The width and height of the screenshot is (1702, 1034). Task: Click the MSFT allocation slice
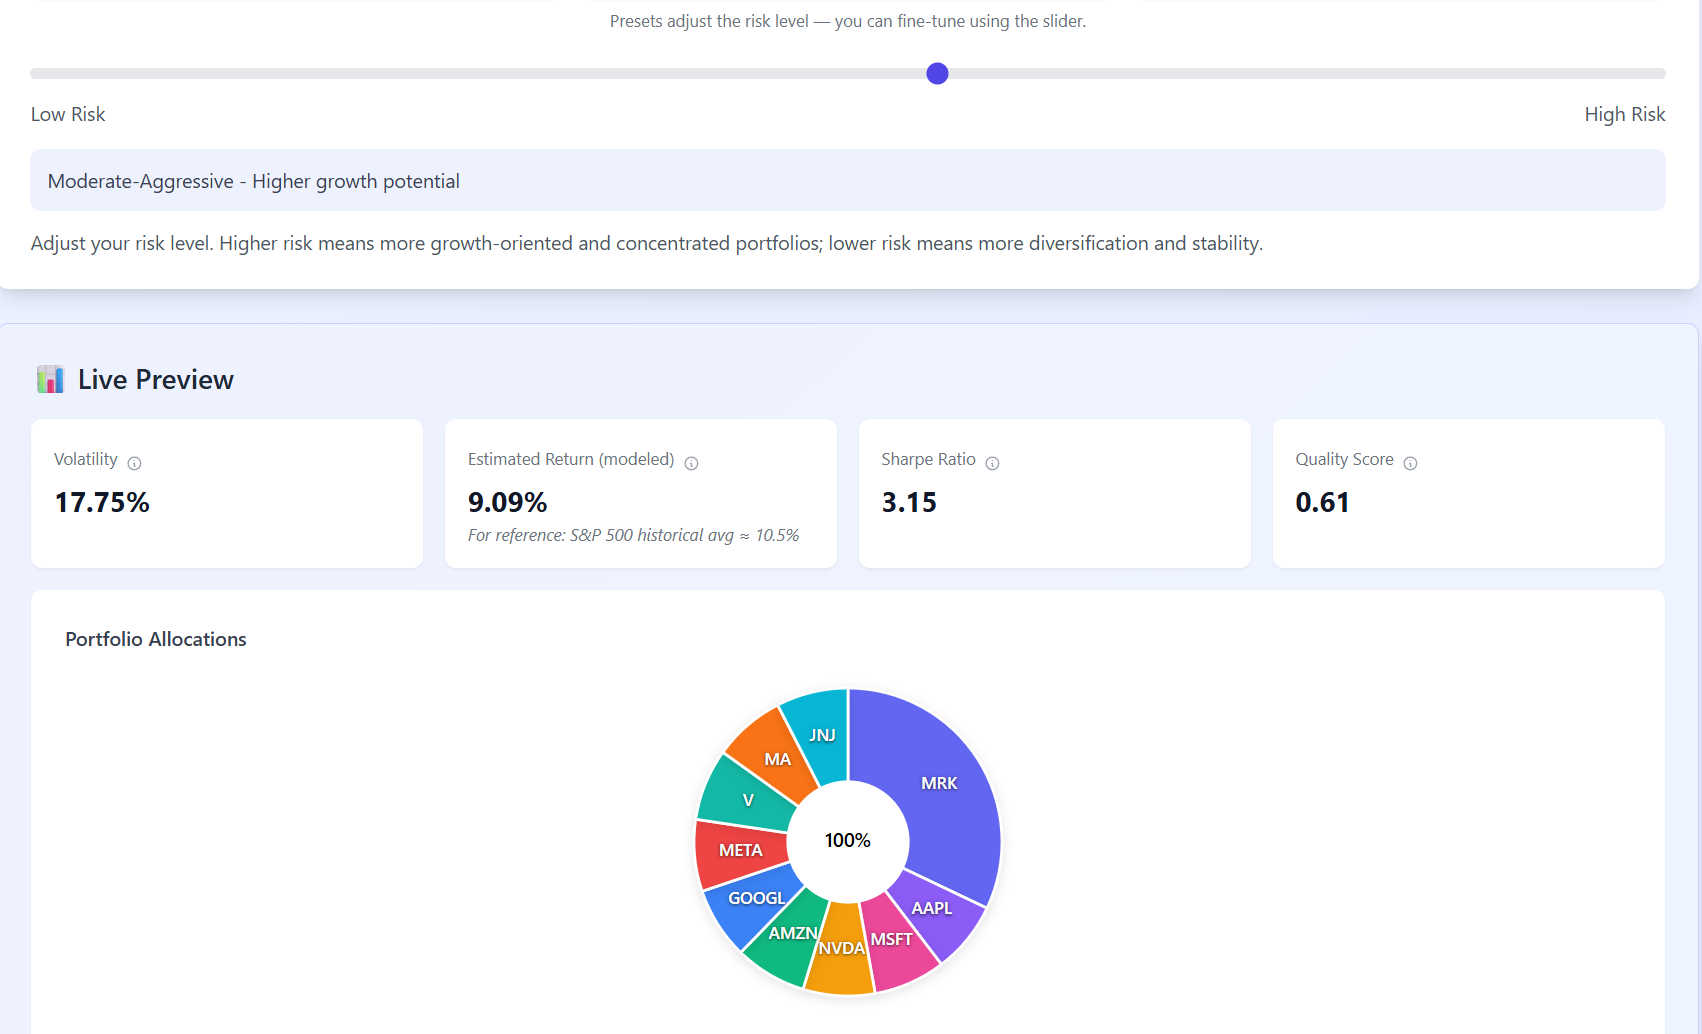(891, 940)
